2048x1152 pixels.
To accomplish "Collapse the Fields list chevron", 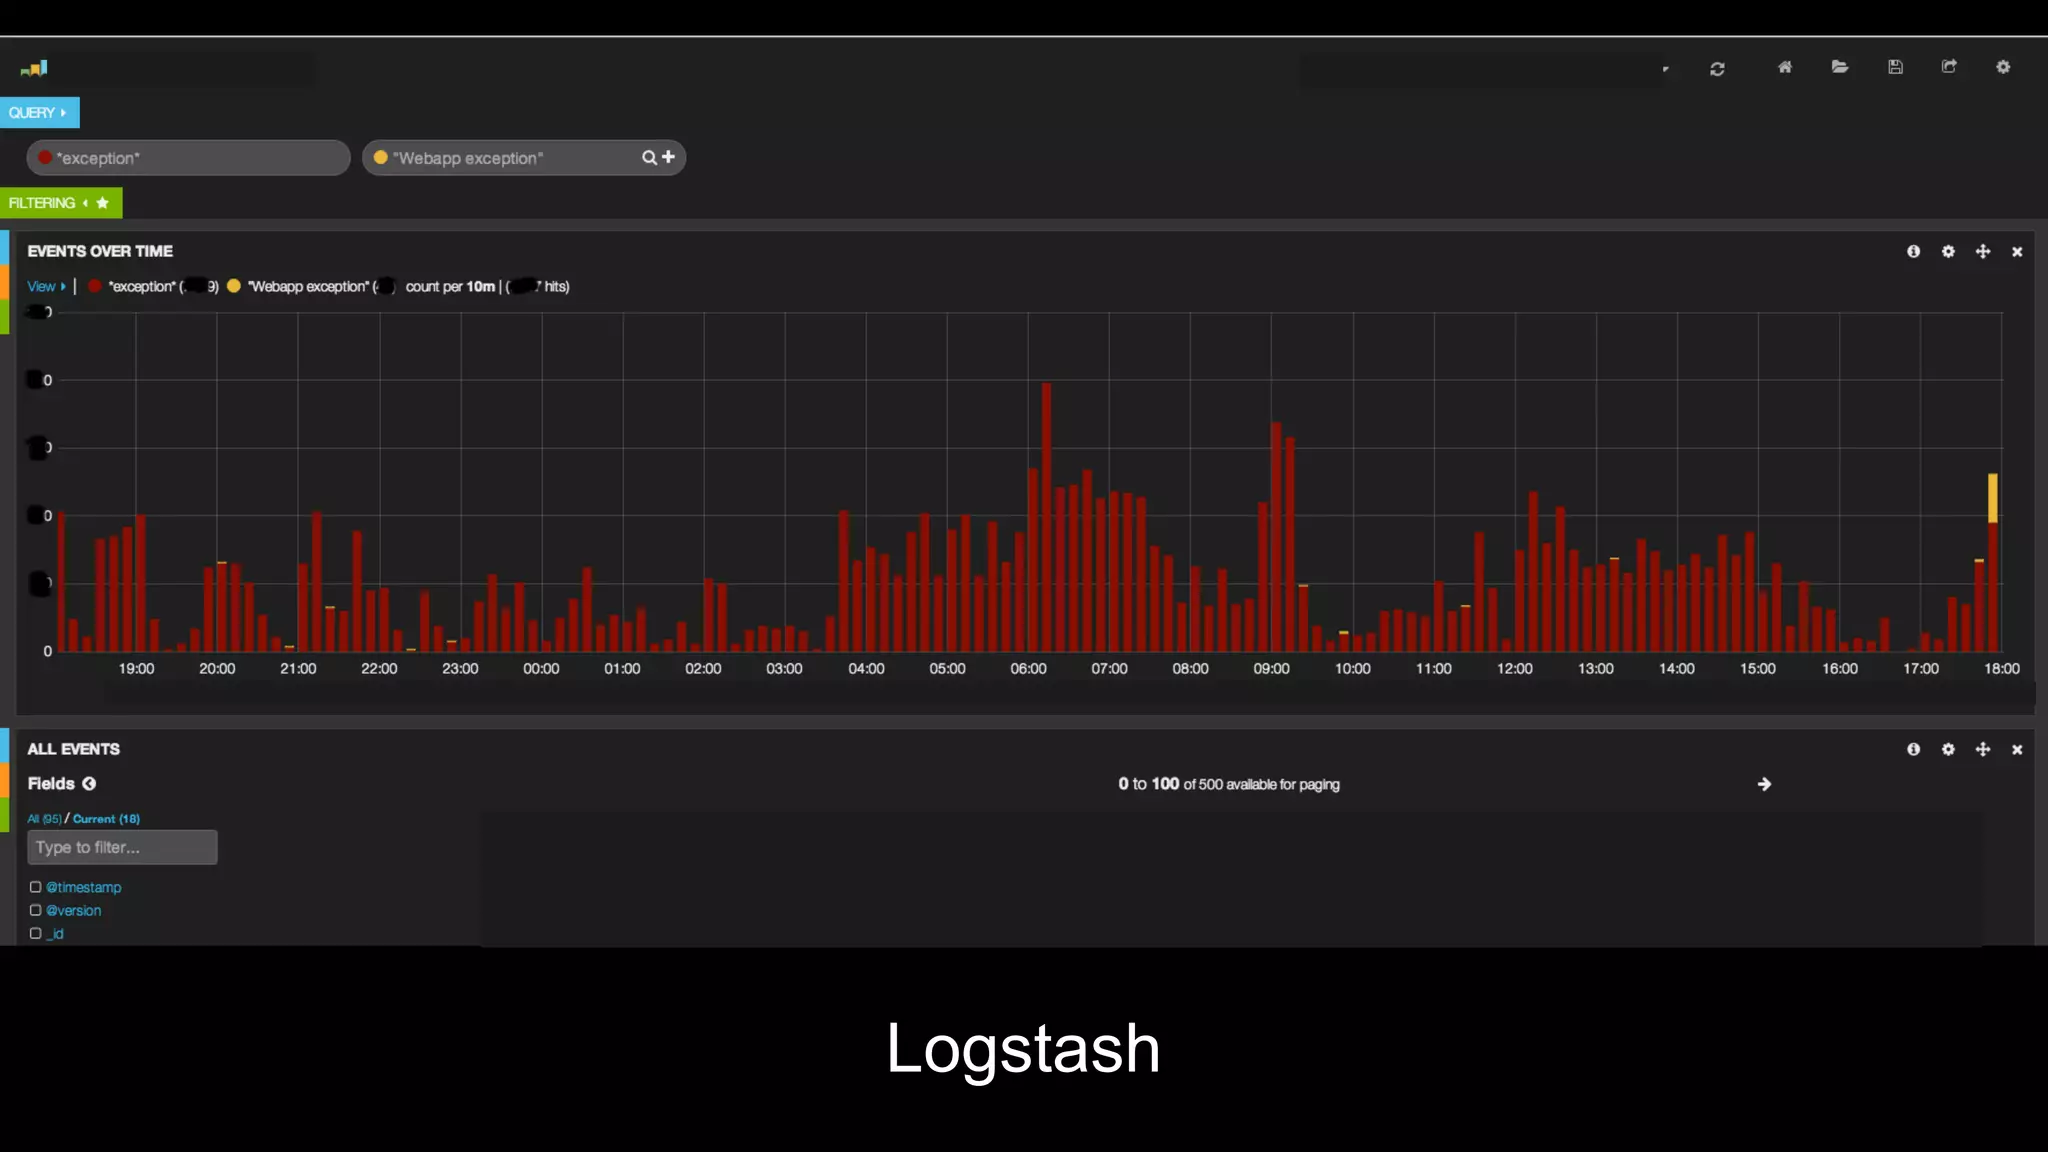I will pos(89,784).
